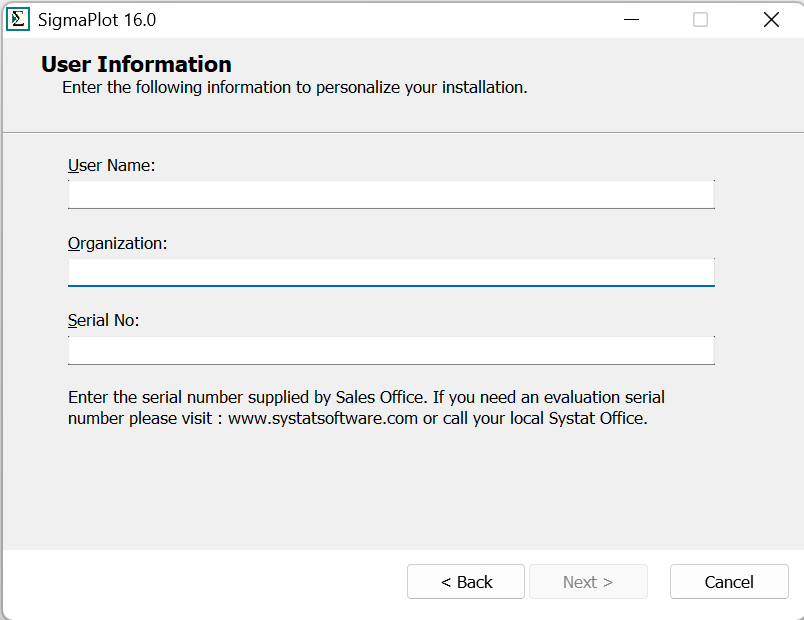Viewport: 804px width, 620px height.
Task: Click the 'Organization:' label
Action: pos(117,243)
